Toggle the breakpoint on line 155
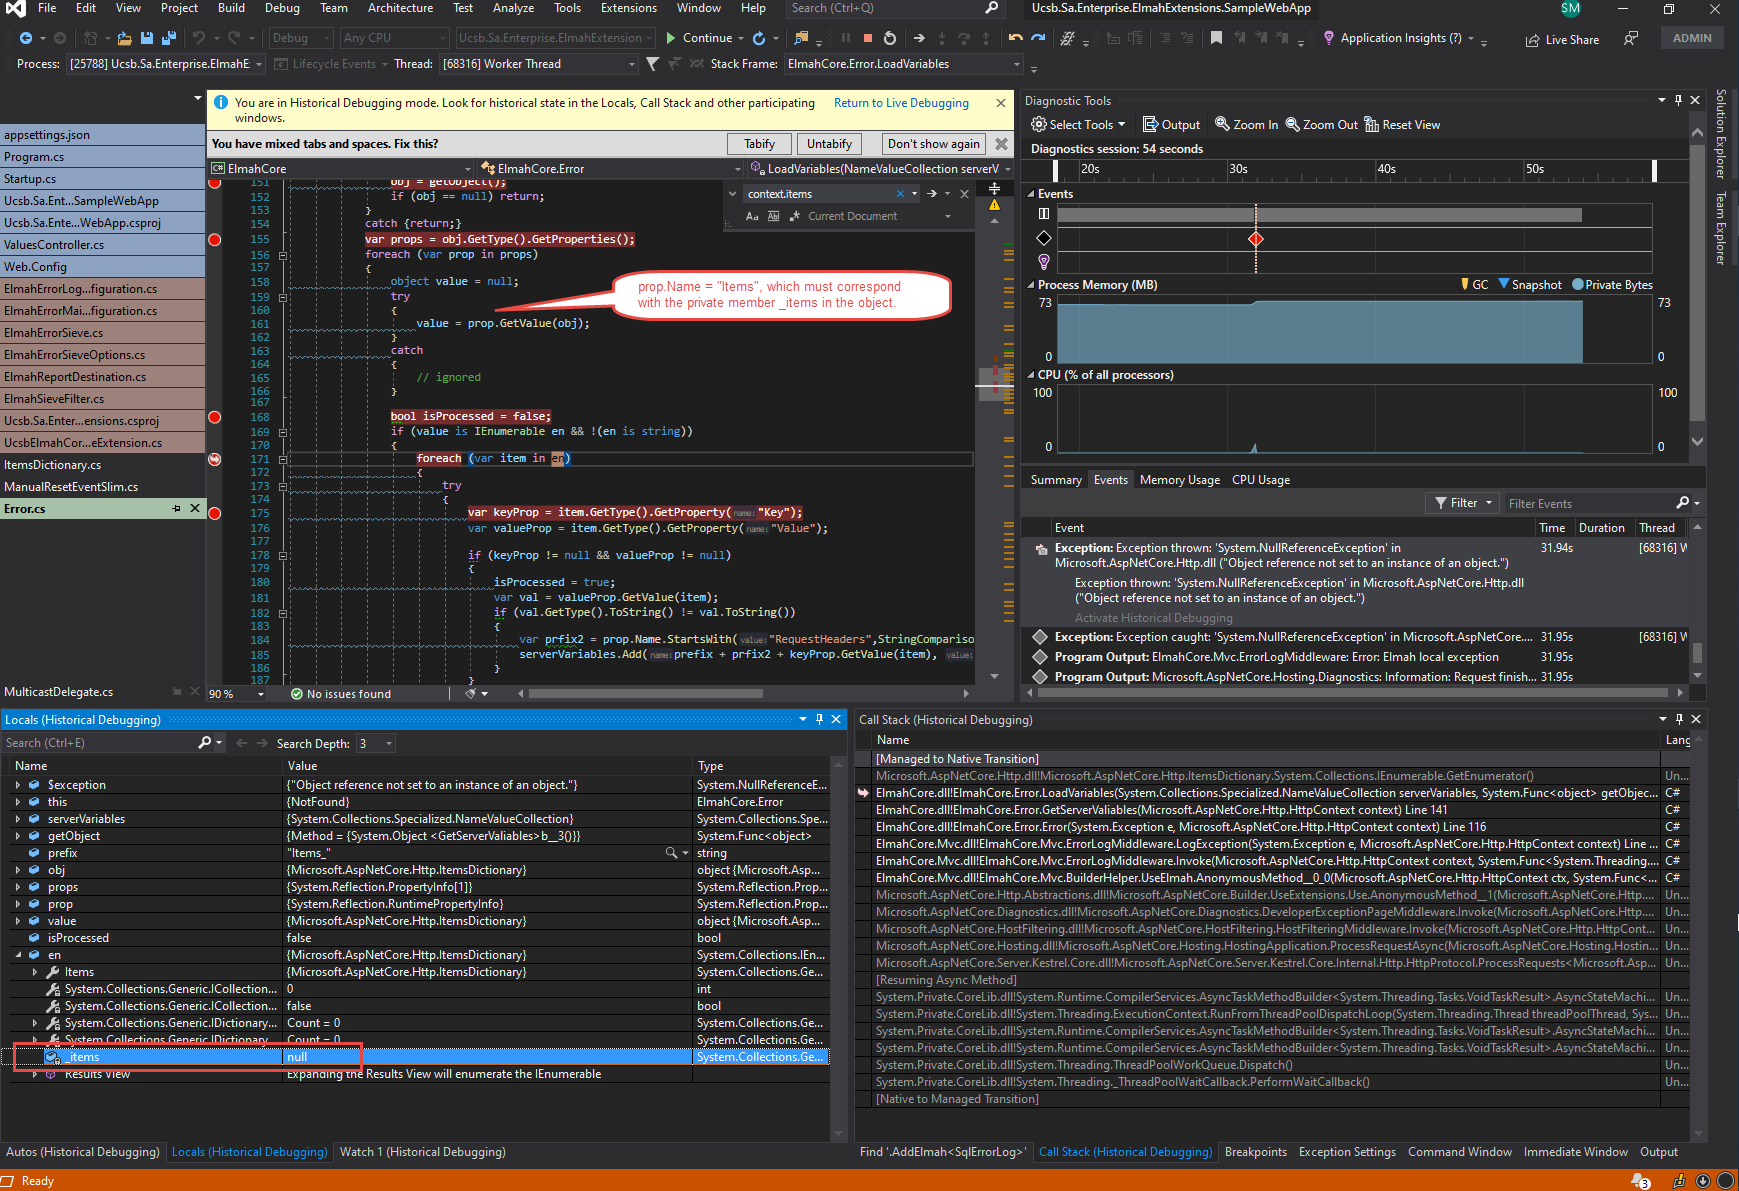Screen dimensions: 1739x1191 [x=214, y=240]
